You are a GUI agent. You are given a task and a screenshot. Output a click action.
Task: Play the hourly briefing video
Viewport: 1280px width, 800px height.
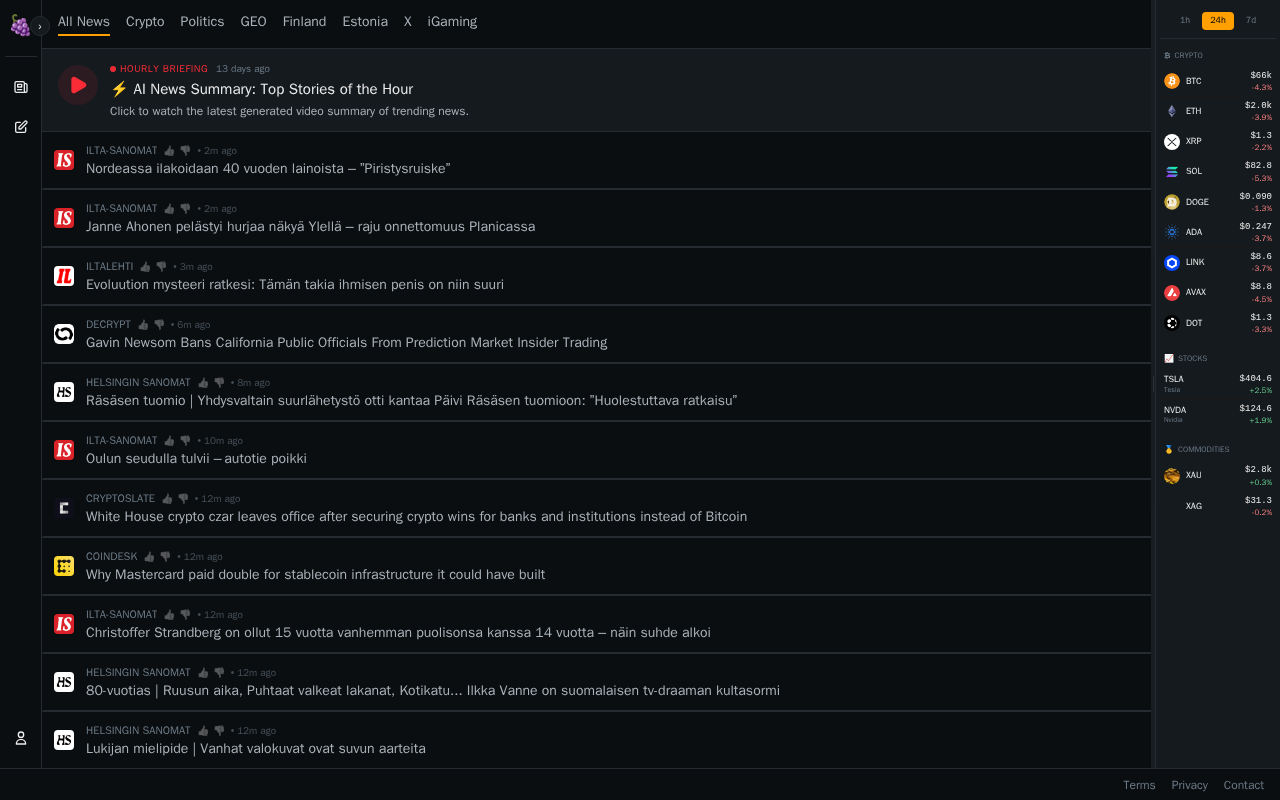tap(77, 86)
